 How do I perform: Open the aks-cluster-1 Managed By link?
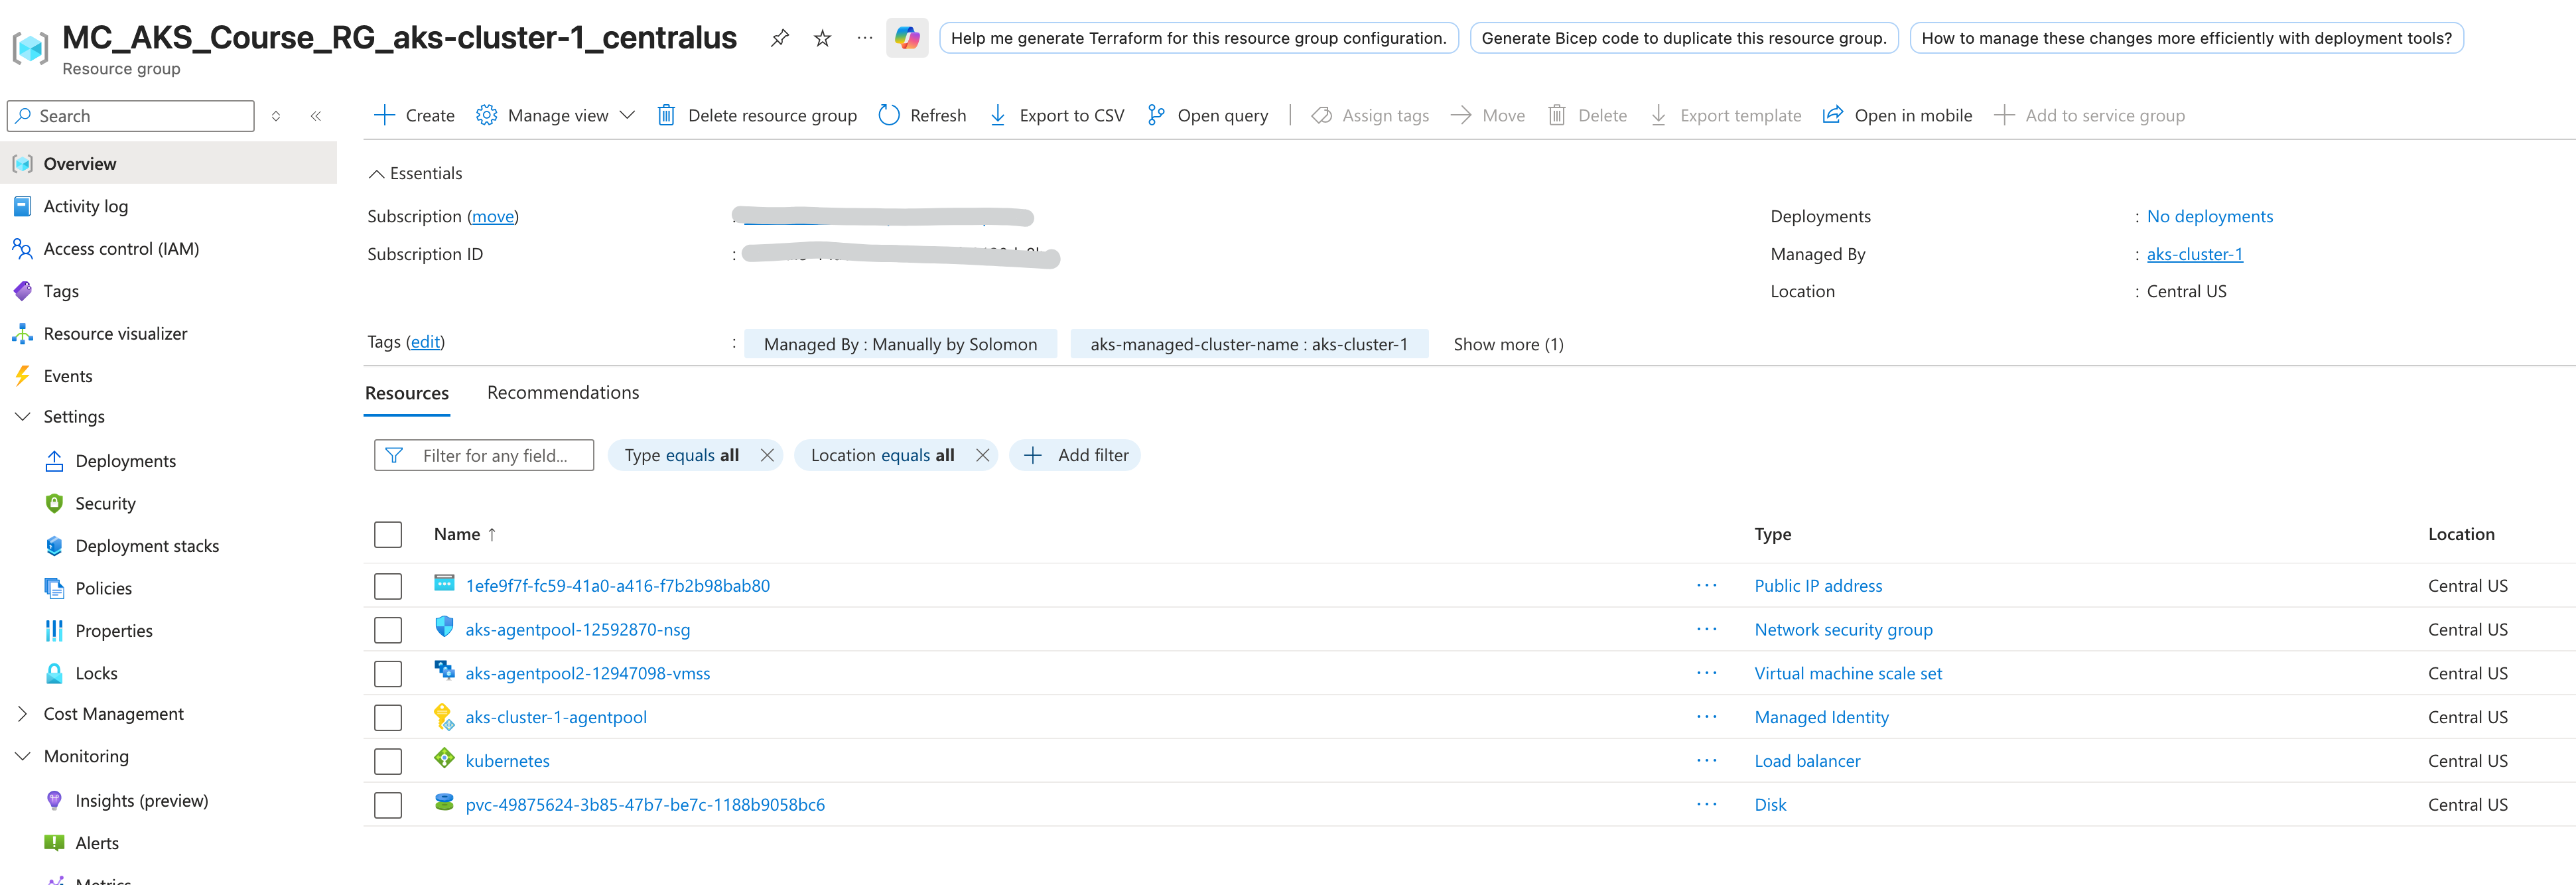[2194, 254]
